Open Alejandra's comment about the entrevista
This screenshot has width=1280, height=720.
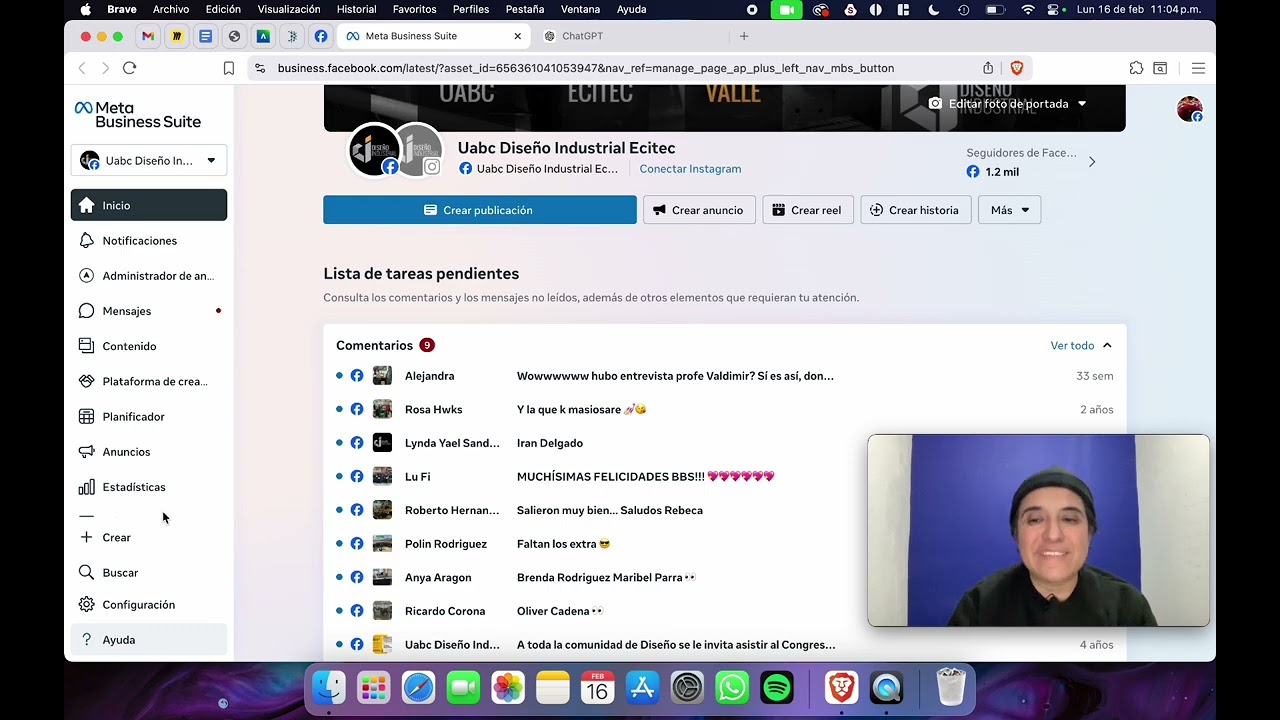[725, 376]
